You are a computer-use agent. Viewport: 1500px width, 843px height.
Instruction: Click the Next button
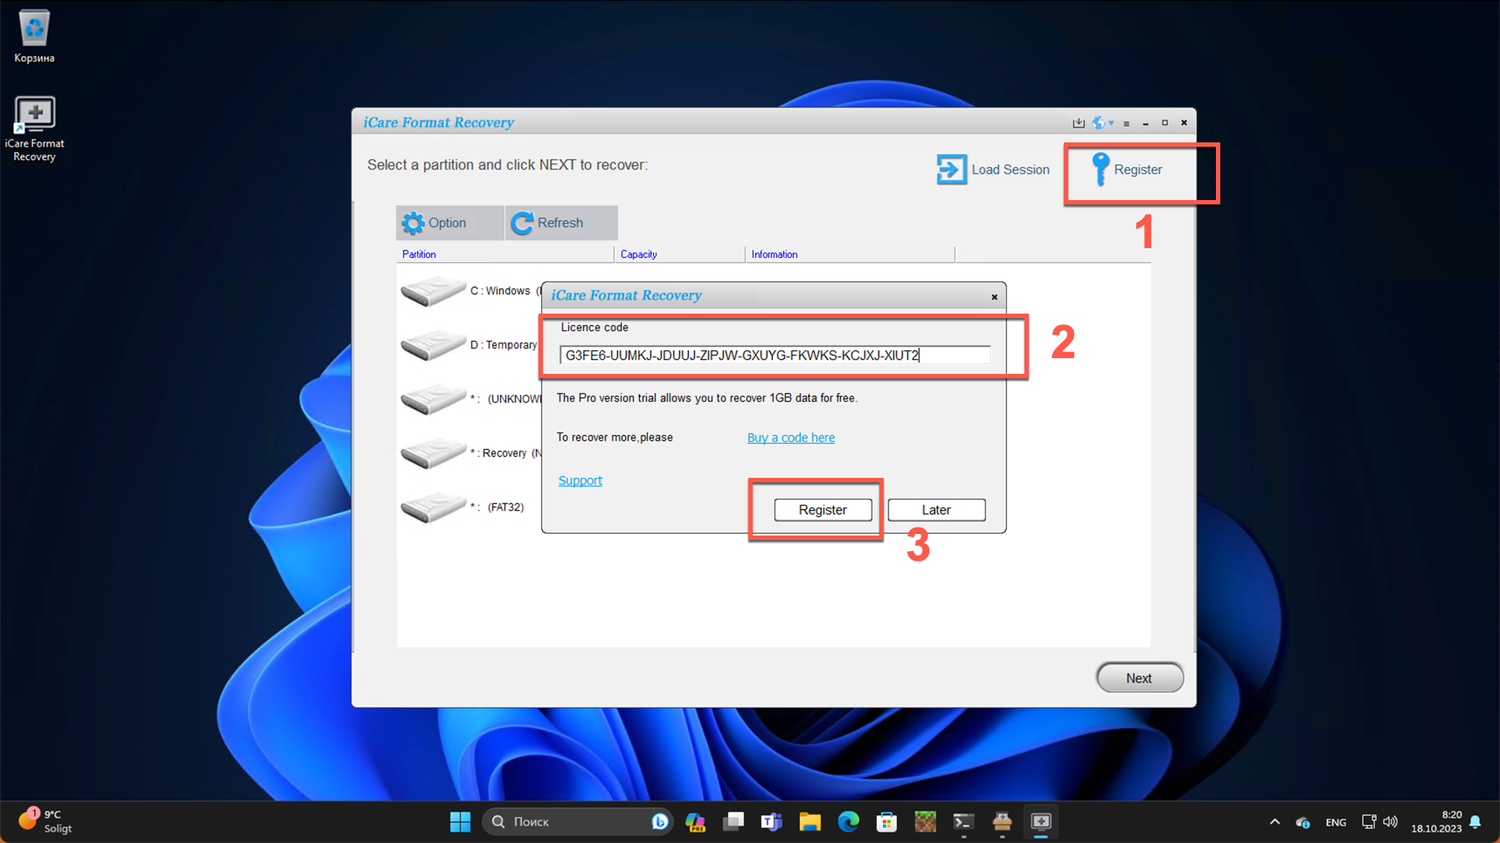tap(1140, 678)
